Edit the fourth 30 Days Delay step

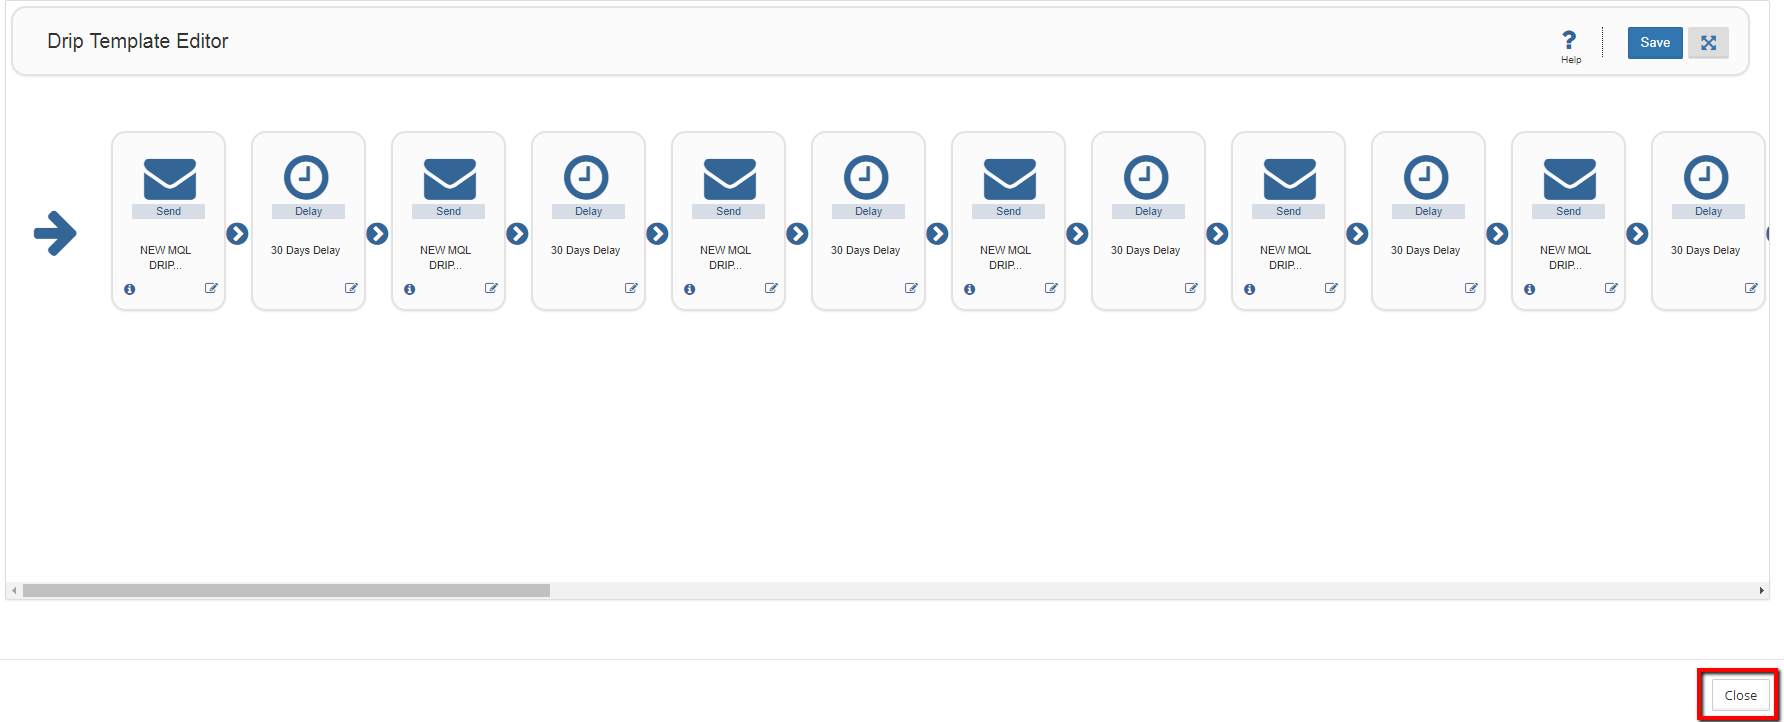coord(1191,288)
